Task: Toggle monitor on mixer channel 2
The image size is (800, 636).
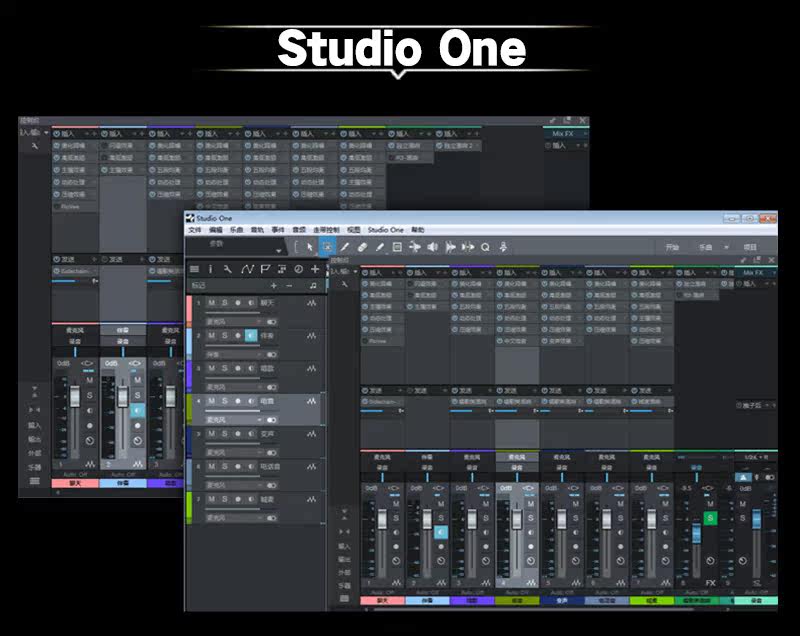Action: pos(441,532)
